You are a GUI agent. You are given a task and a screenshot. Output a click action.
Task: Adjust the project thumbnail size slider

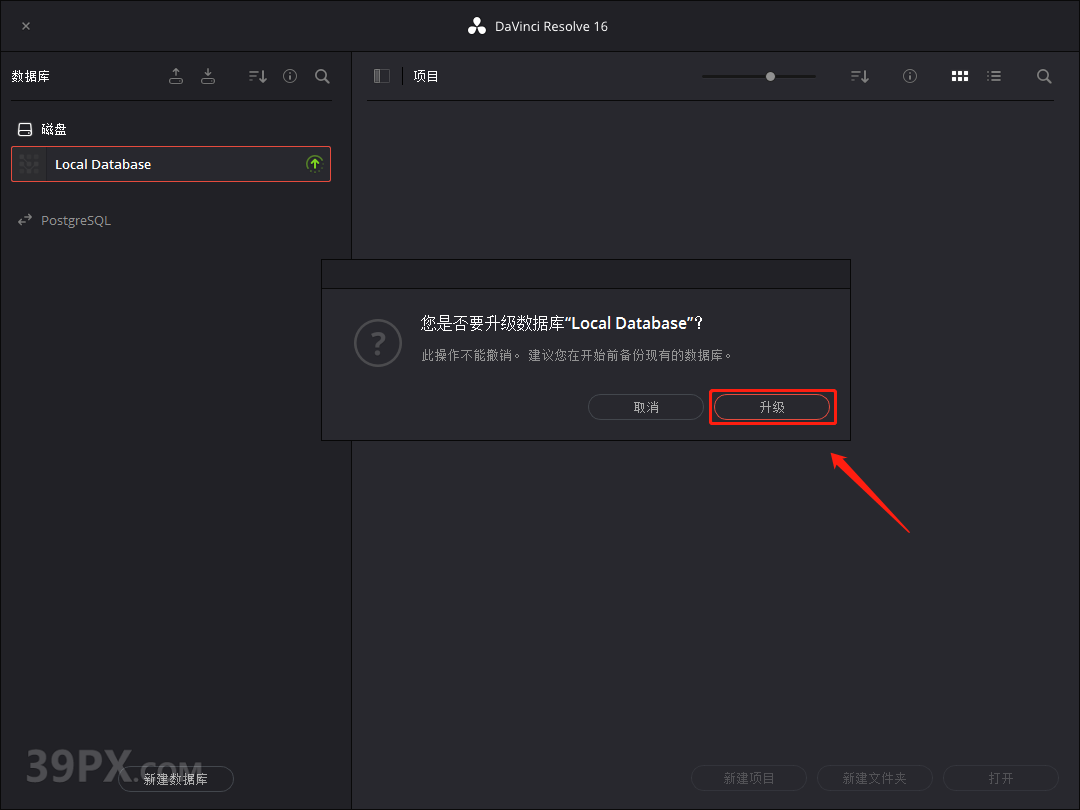coord(759,76)
